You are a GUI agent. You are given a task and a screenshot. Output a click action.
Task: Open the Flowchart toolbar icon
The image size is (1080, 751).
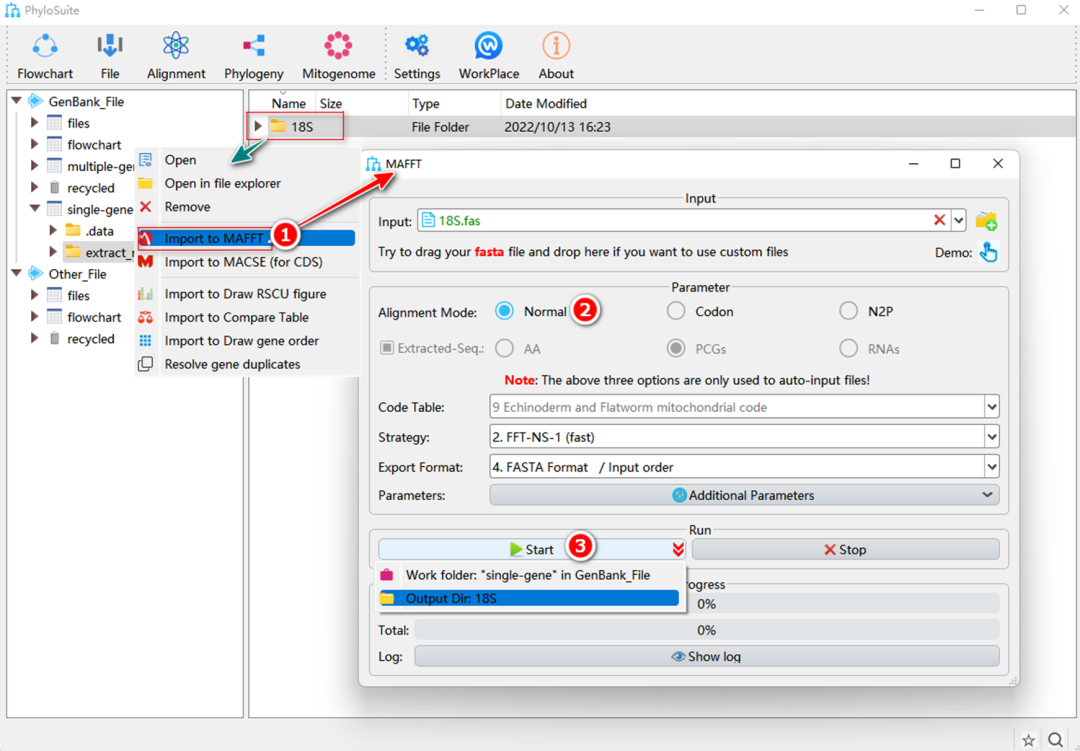[45, 46]
